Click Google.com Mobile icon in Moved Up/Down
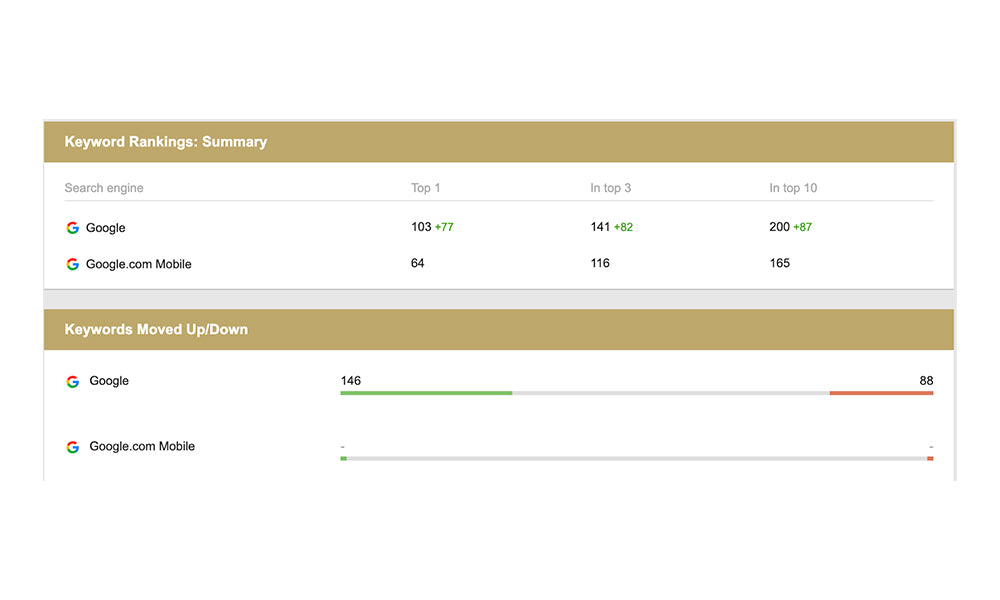The image size is (1000, 600). [x=72, y=447]
